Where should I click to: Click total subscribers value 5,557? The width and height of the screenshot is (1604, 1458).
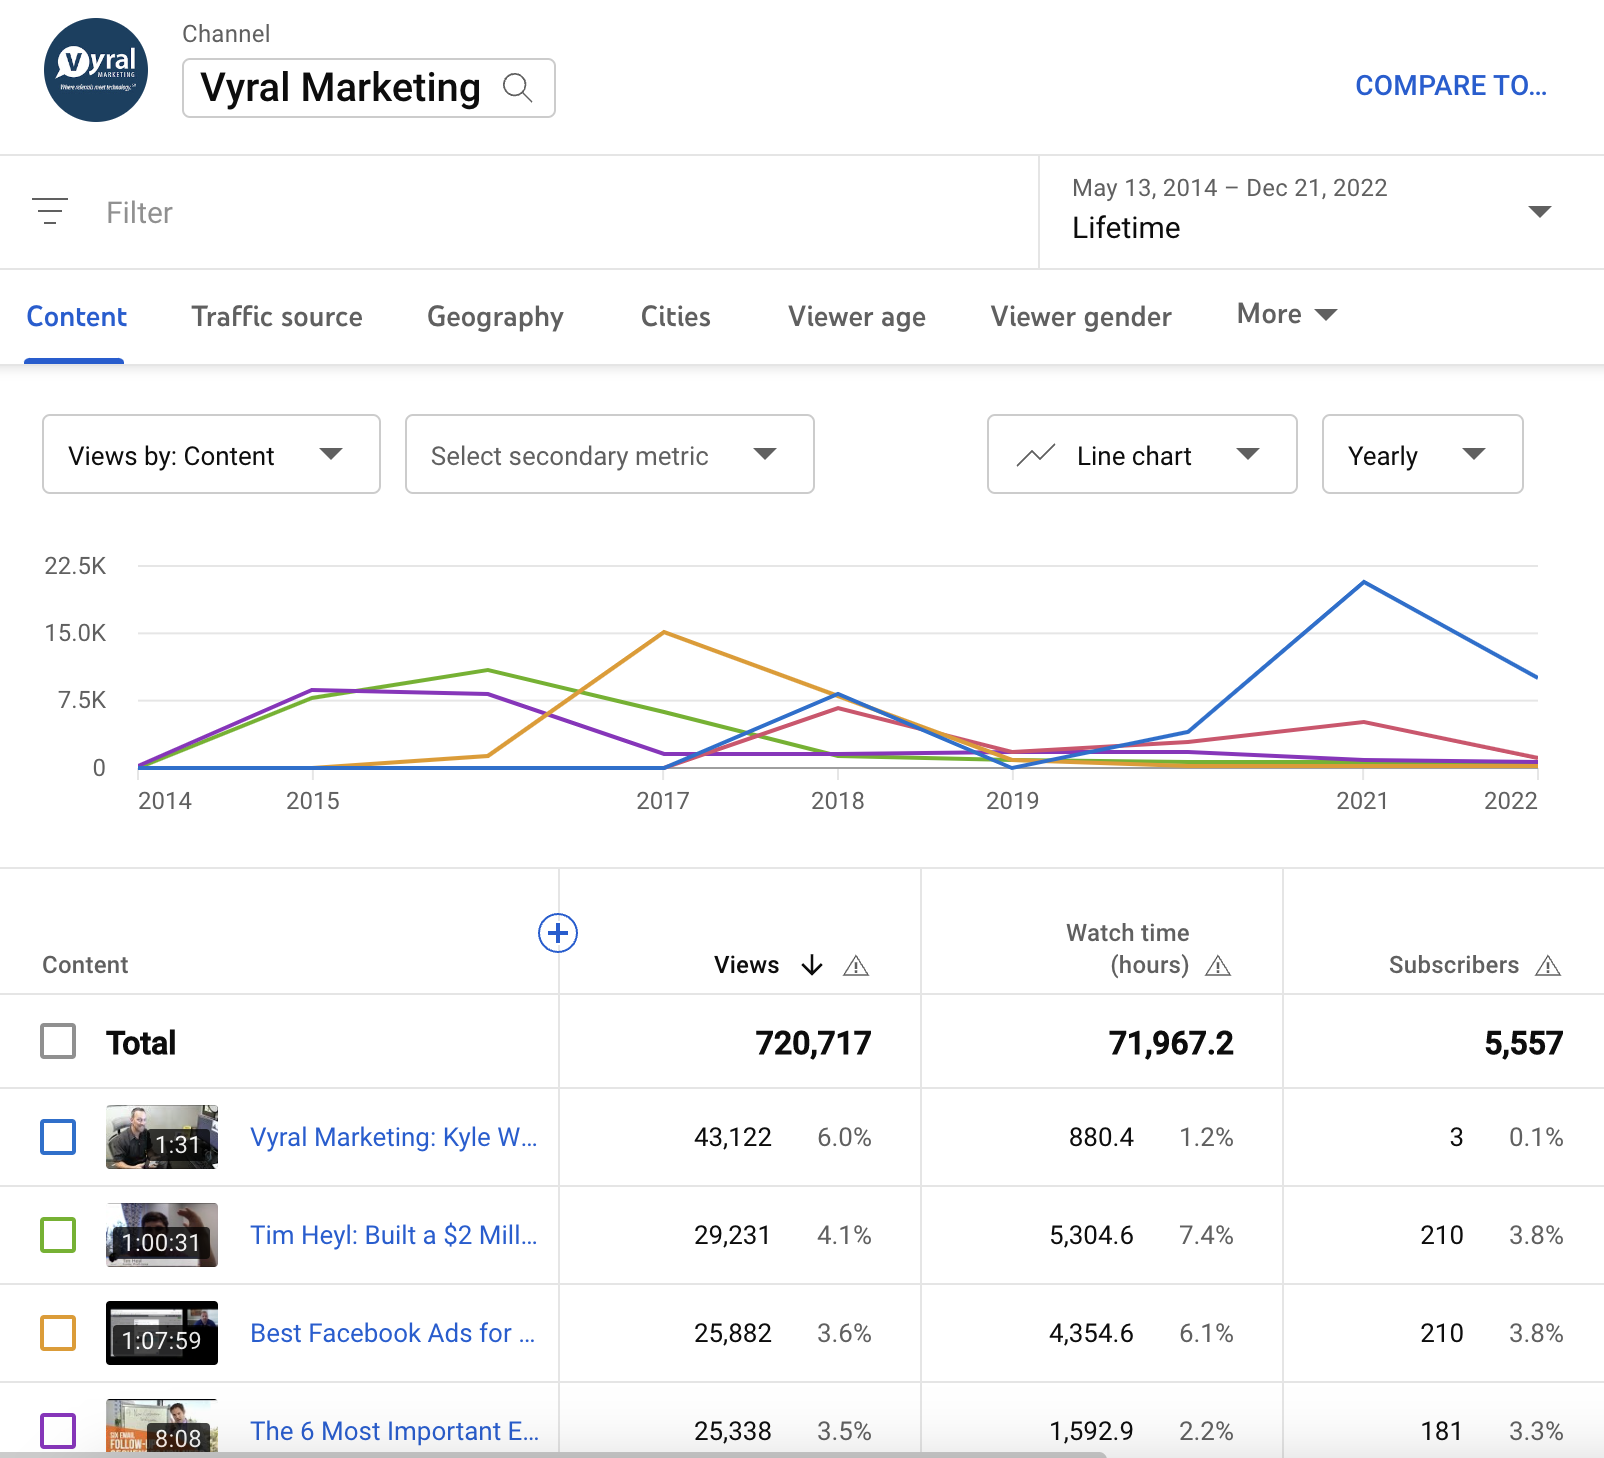coord(1523,1043)
